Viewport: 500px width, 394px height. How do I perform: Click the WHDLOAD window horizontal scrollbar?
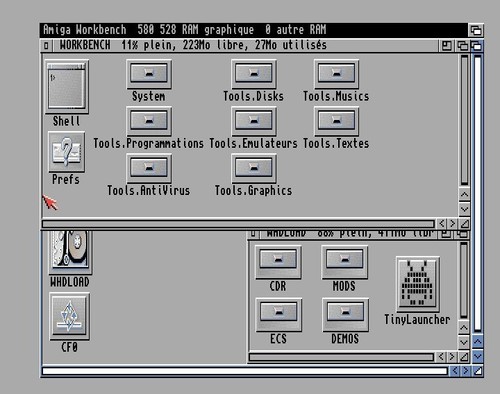[341, 357]
